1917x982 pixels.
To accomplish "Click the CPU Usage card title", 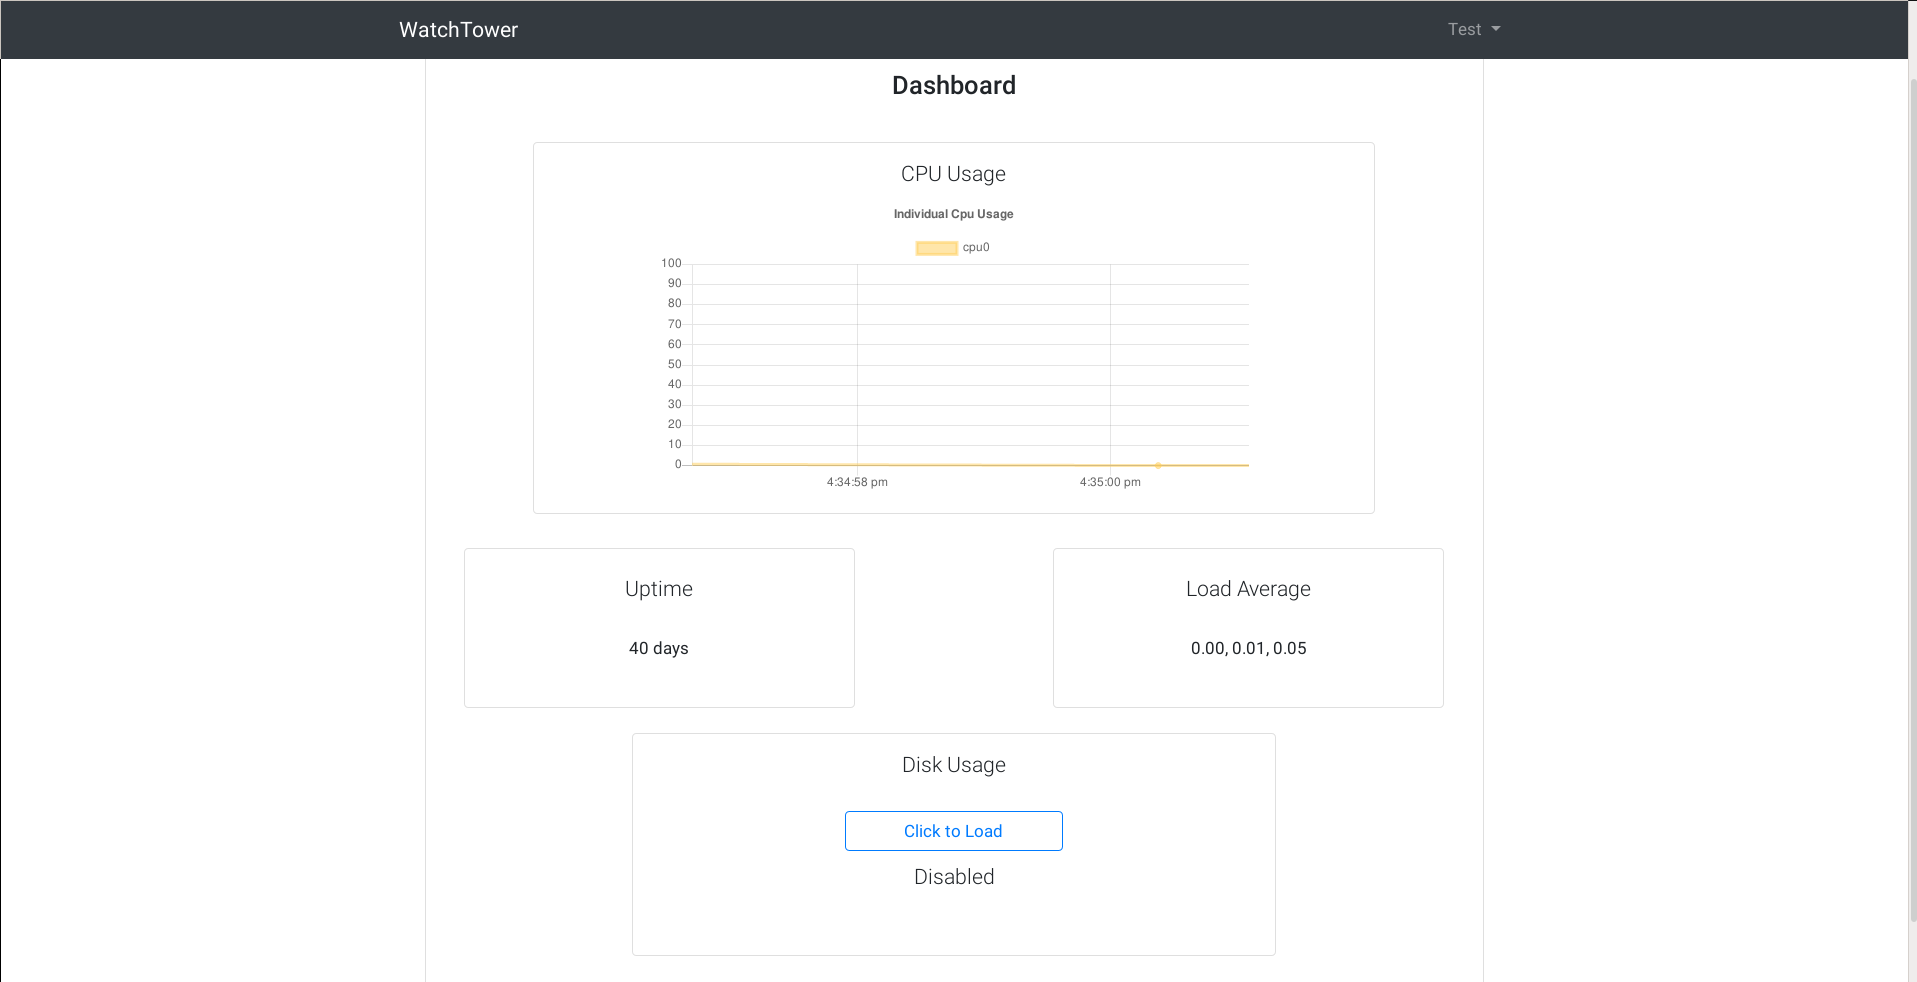I will [x=953, y=173].
